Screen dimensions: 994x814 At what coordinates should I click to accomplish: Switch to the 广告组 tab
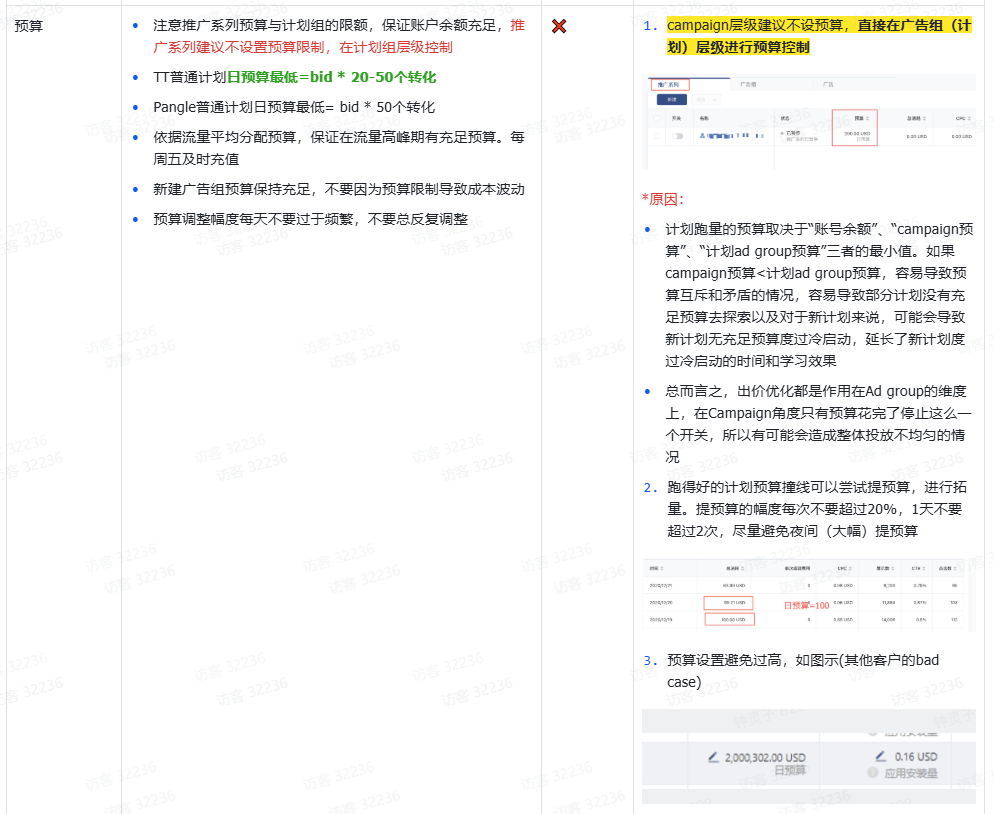749,84
